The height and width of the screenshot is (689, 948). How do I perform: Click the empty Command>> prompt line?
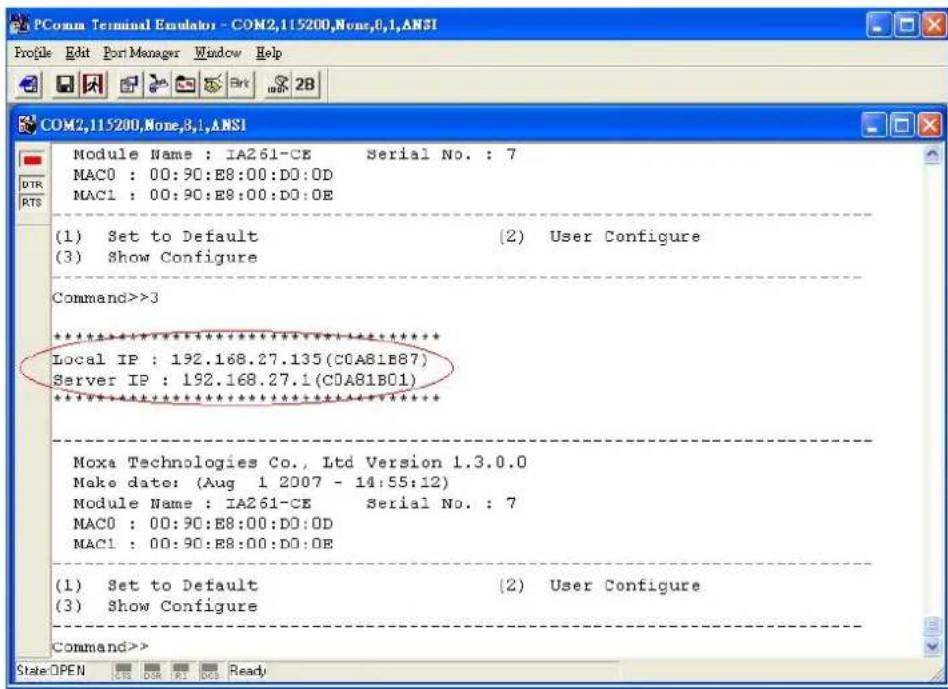[100, 647]
